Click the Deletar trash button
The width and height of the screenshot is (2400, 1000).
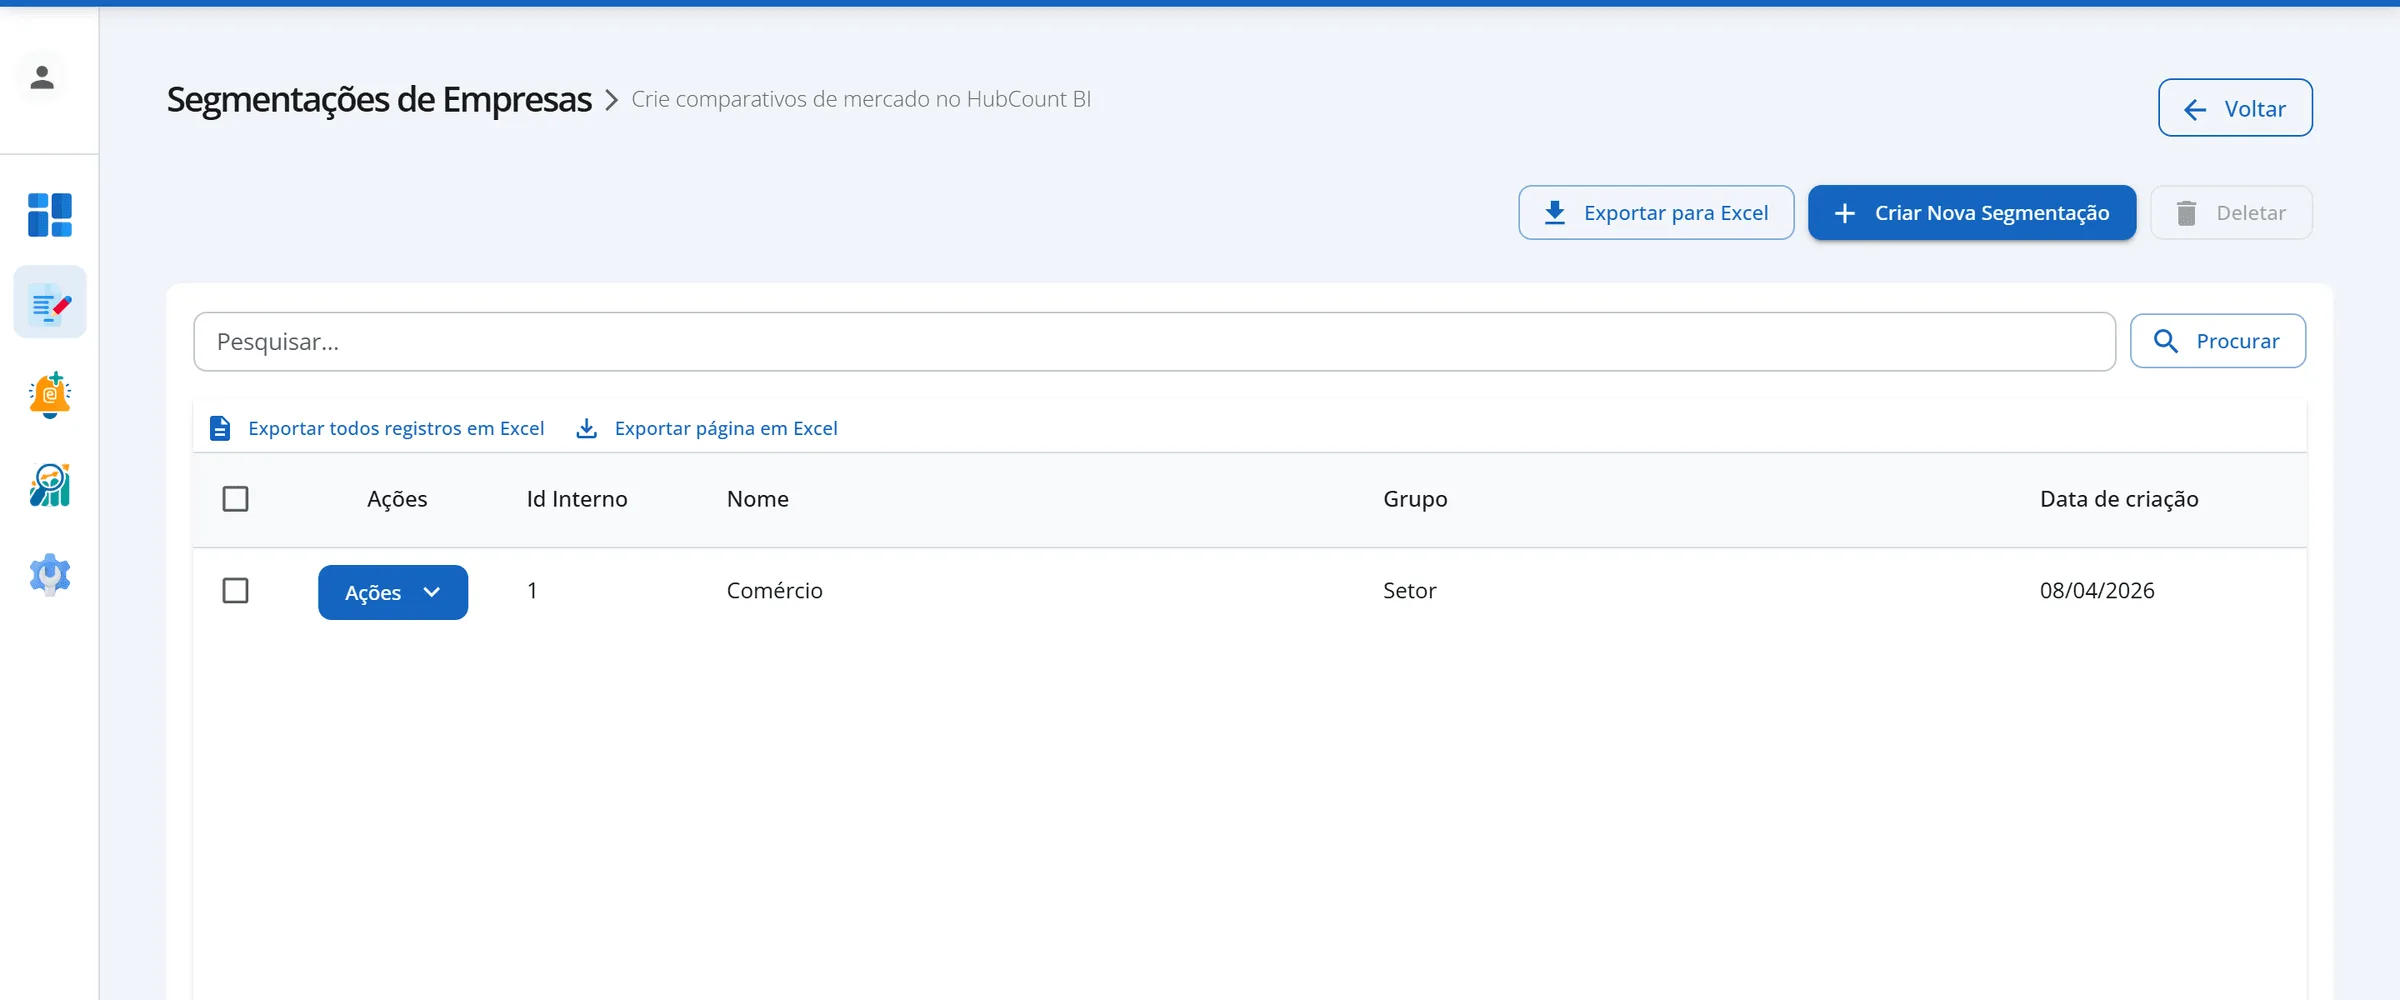(2231, 213)
